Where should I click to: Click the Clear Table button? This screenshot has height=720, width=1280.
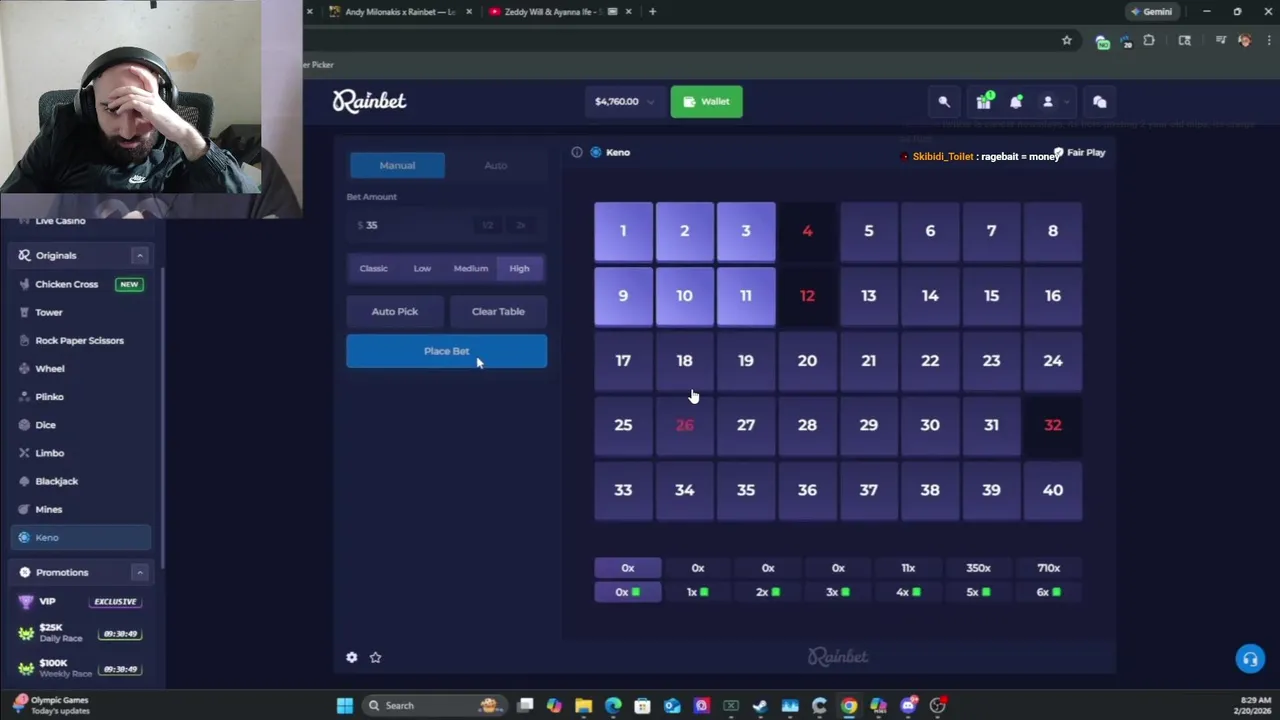[x=498, y=311]
